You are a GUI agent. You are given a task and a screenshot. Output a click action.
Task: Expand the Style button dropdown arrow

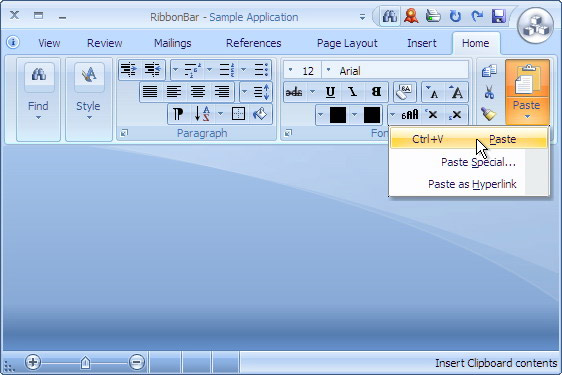tap(89, 118)
